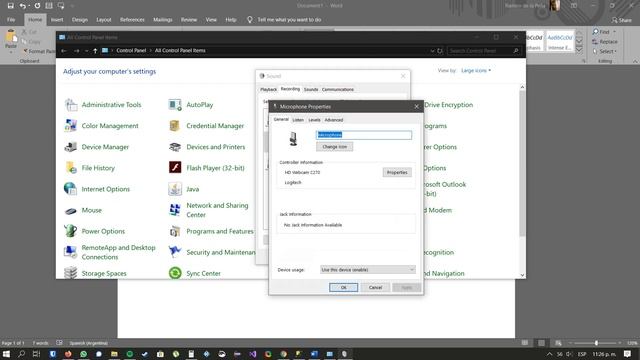This screenshot has height=360, width=640.
Task: Open the Internet Options globe icon
Action: [x=71, y=189]
